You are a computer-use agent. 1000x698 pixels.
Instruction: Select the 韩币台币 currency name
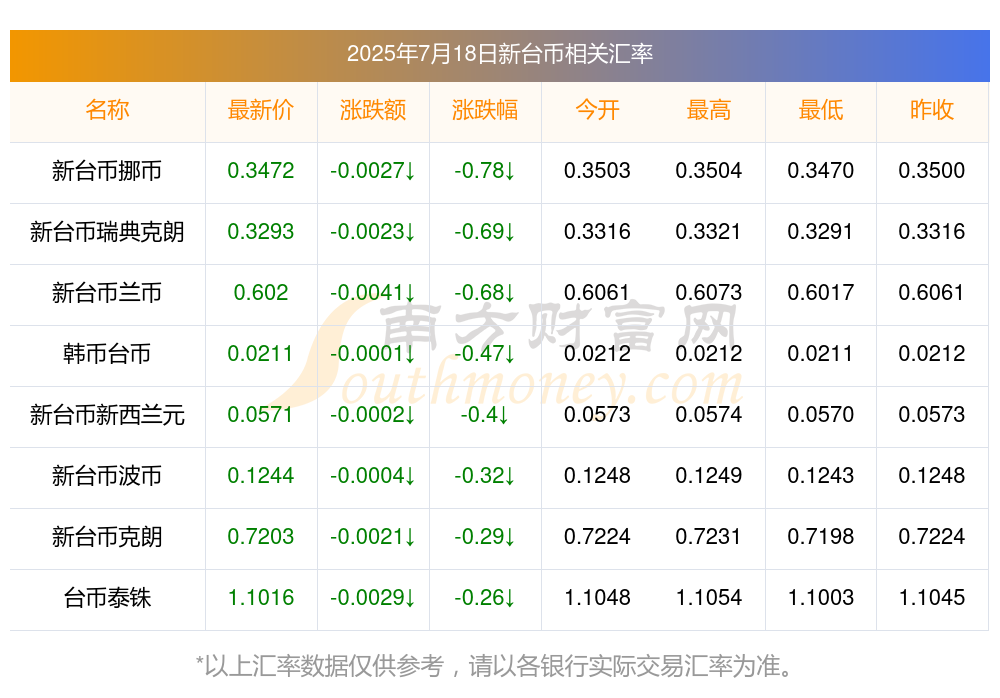107,353
